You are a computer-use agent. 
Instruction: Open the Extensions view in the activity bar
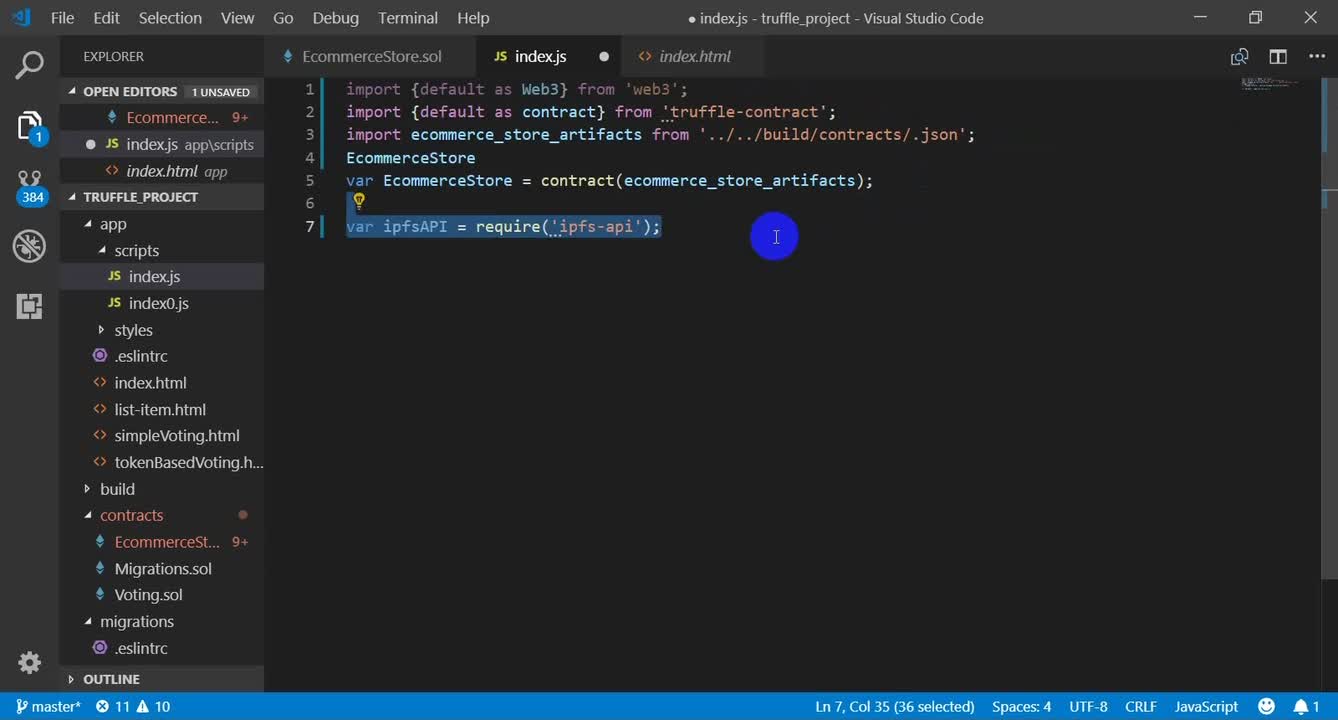[29, 306]
